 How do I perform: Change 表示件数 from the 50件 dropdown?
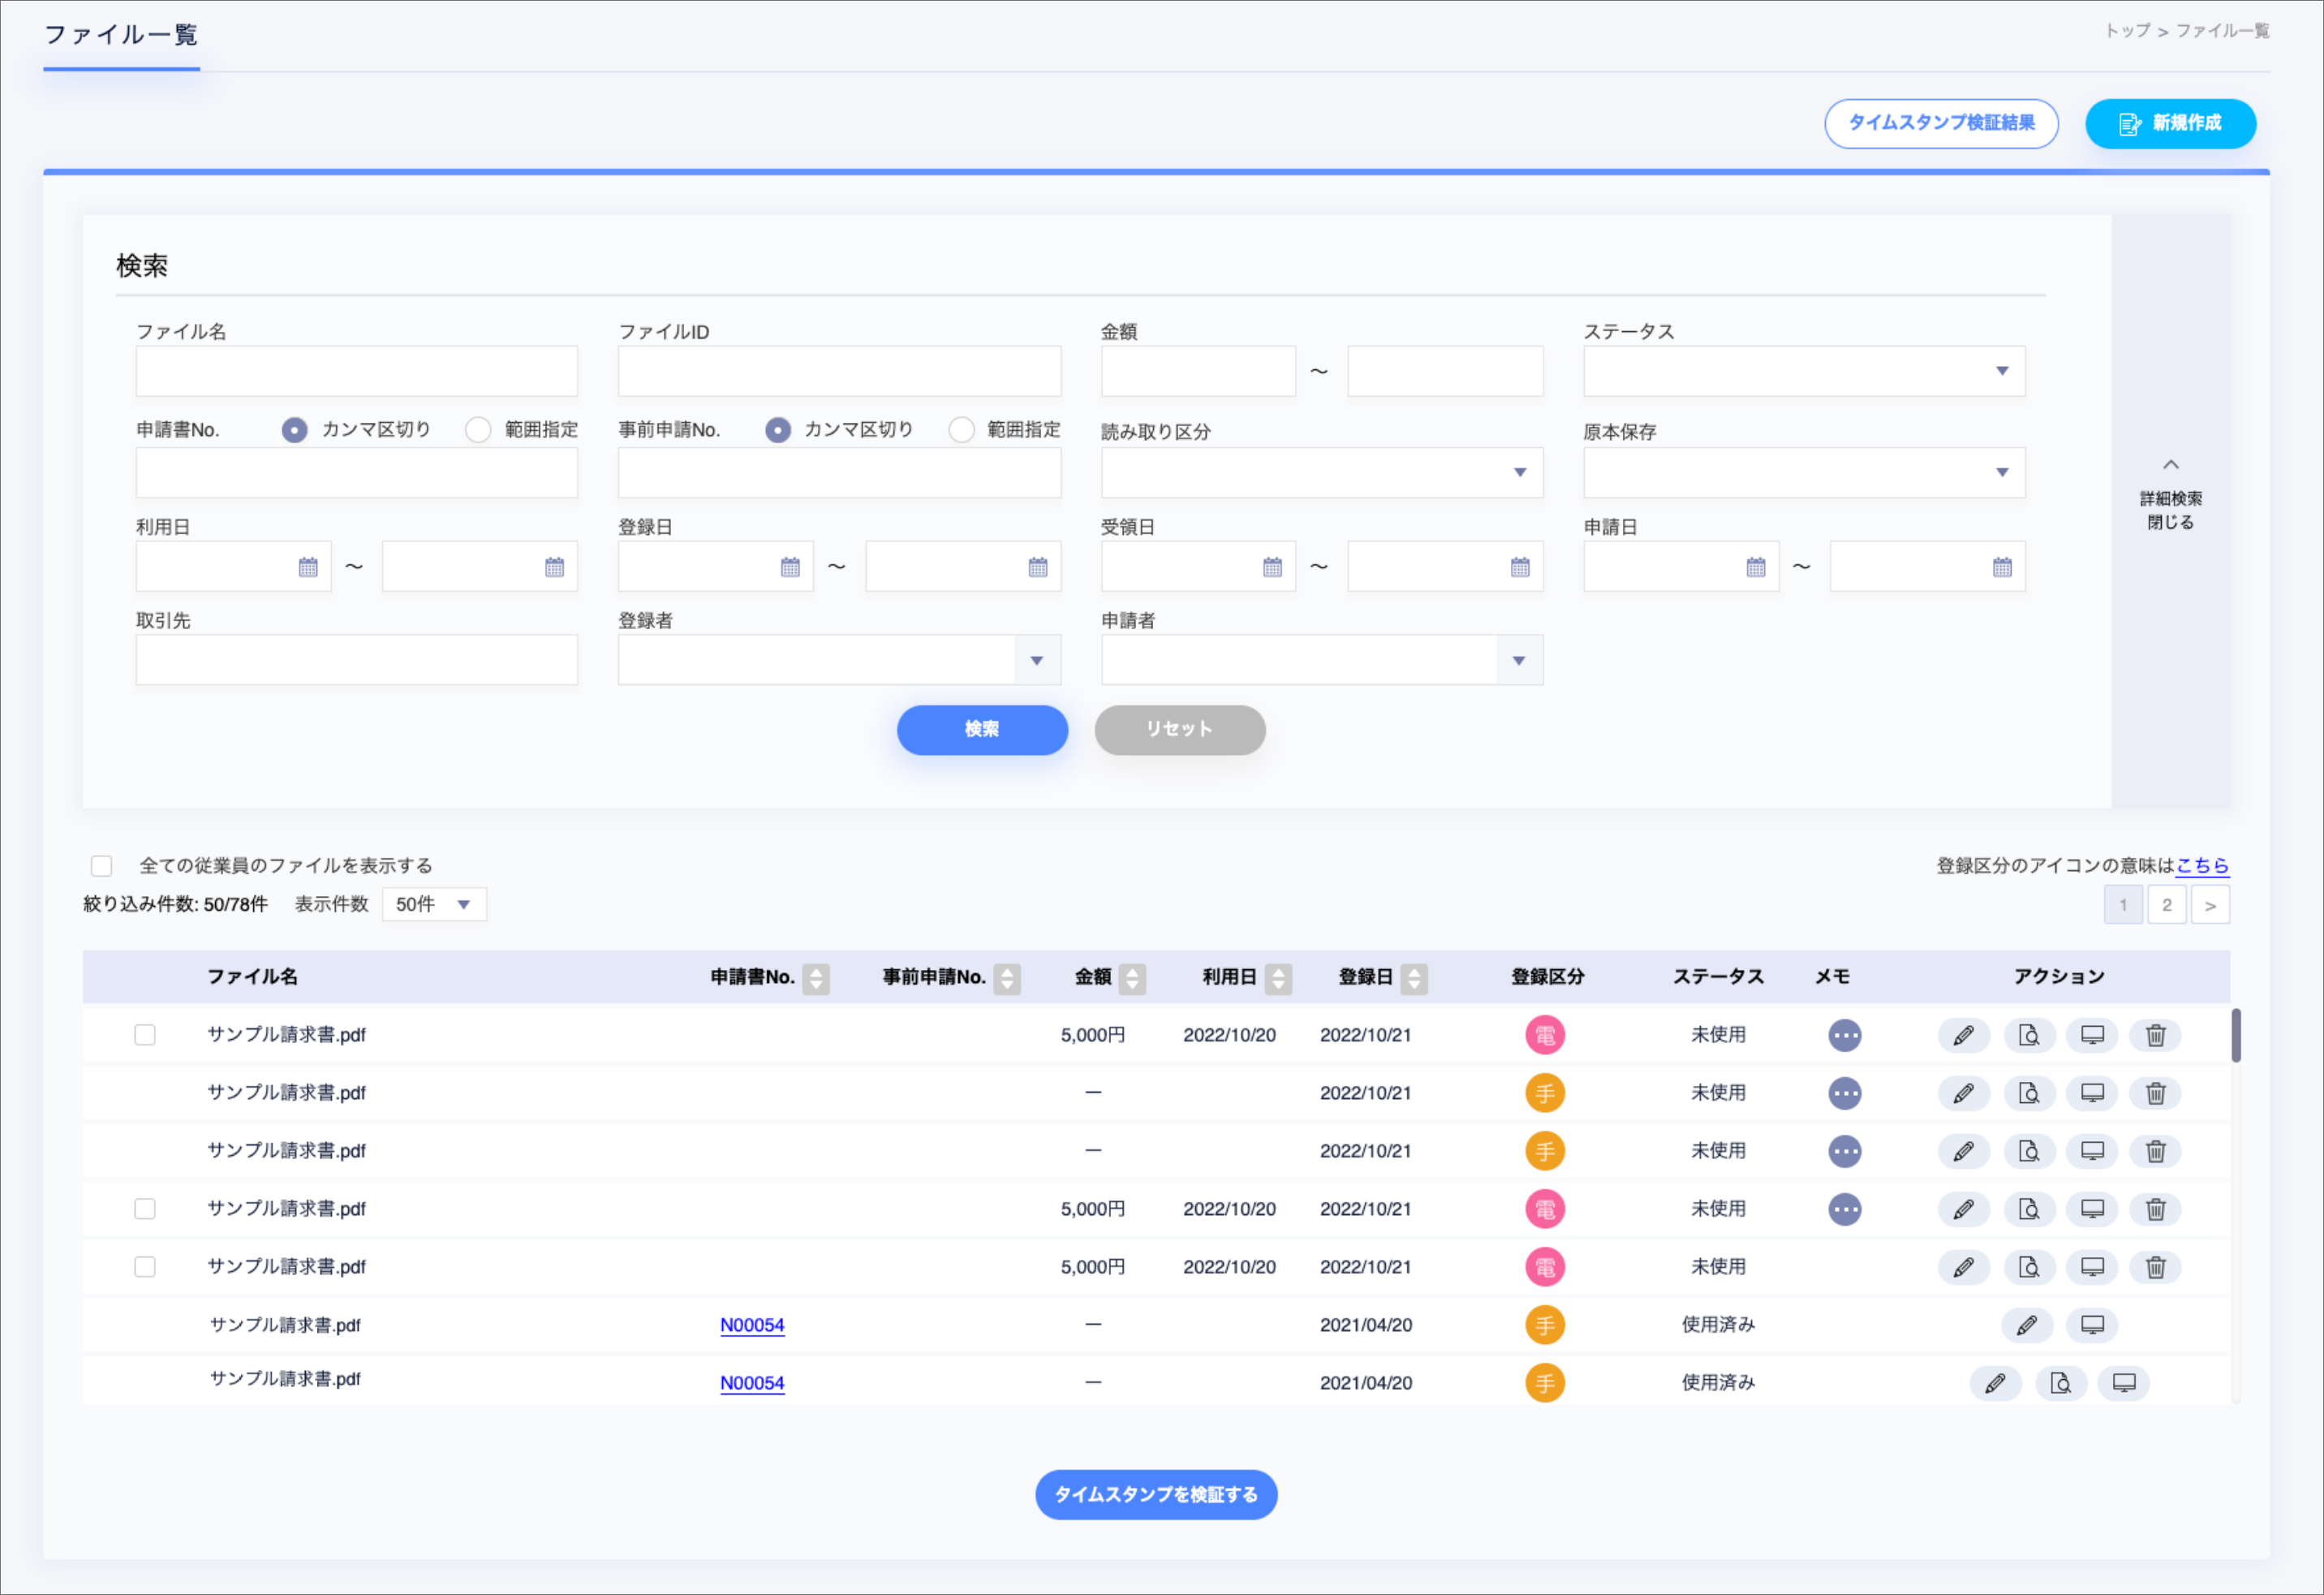[x=434, y=905]
